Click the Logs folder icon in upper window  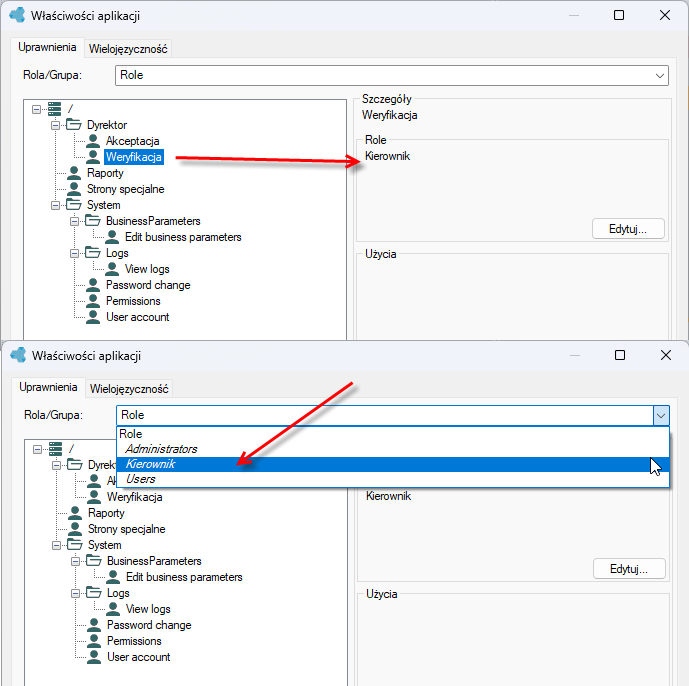tap(93, 253)
